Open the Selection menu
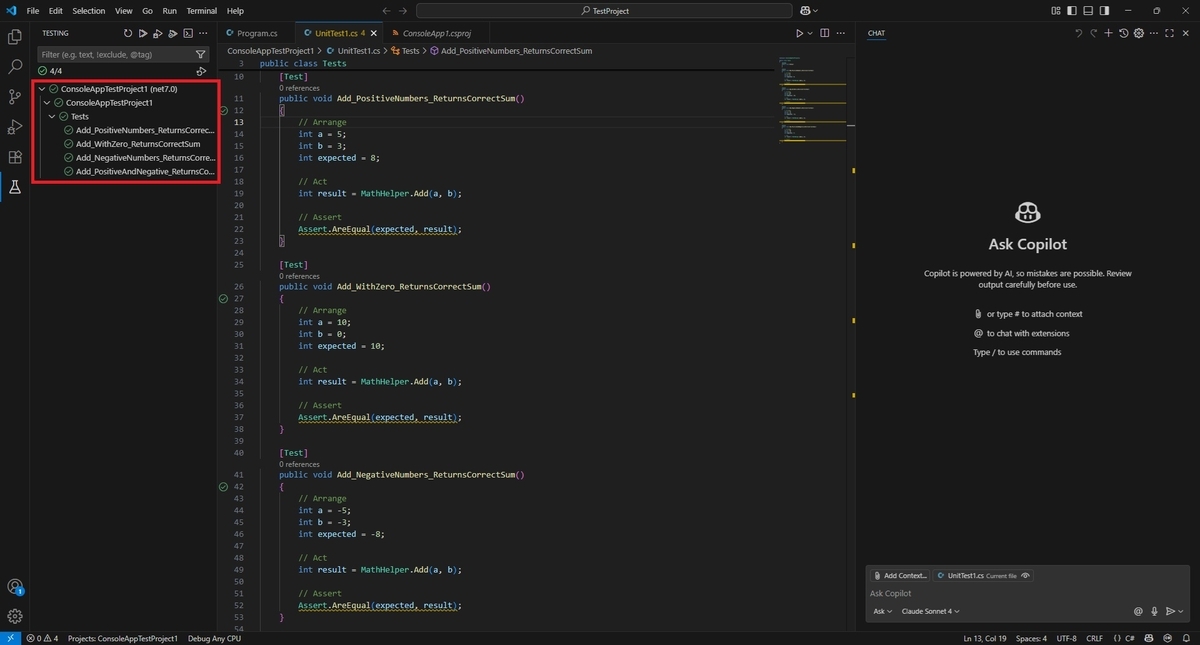 pyautogui.click(x=89, y=11)
